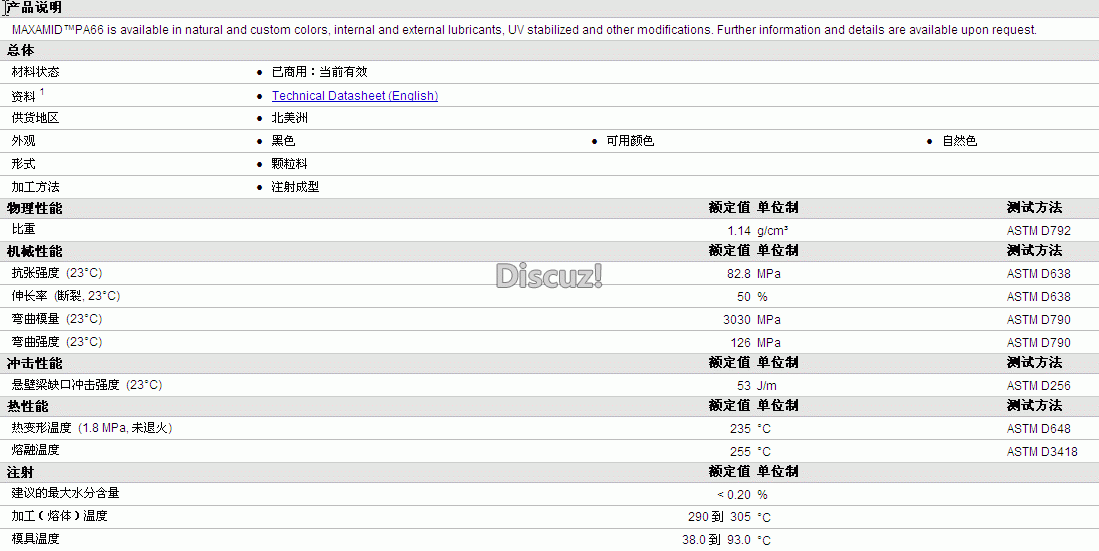
Task: Click the ASTM D792 test method
Action: 1039,231
